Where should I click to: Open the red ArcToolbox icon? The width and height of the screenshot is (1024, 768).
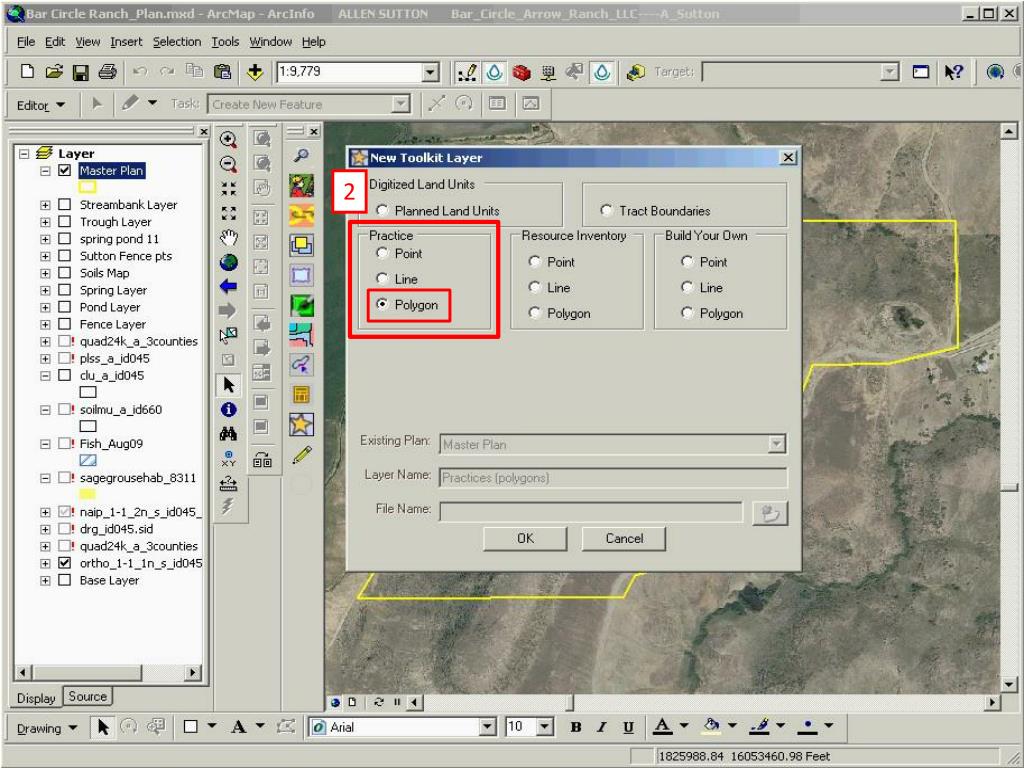click(x=521, y=72)
